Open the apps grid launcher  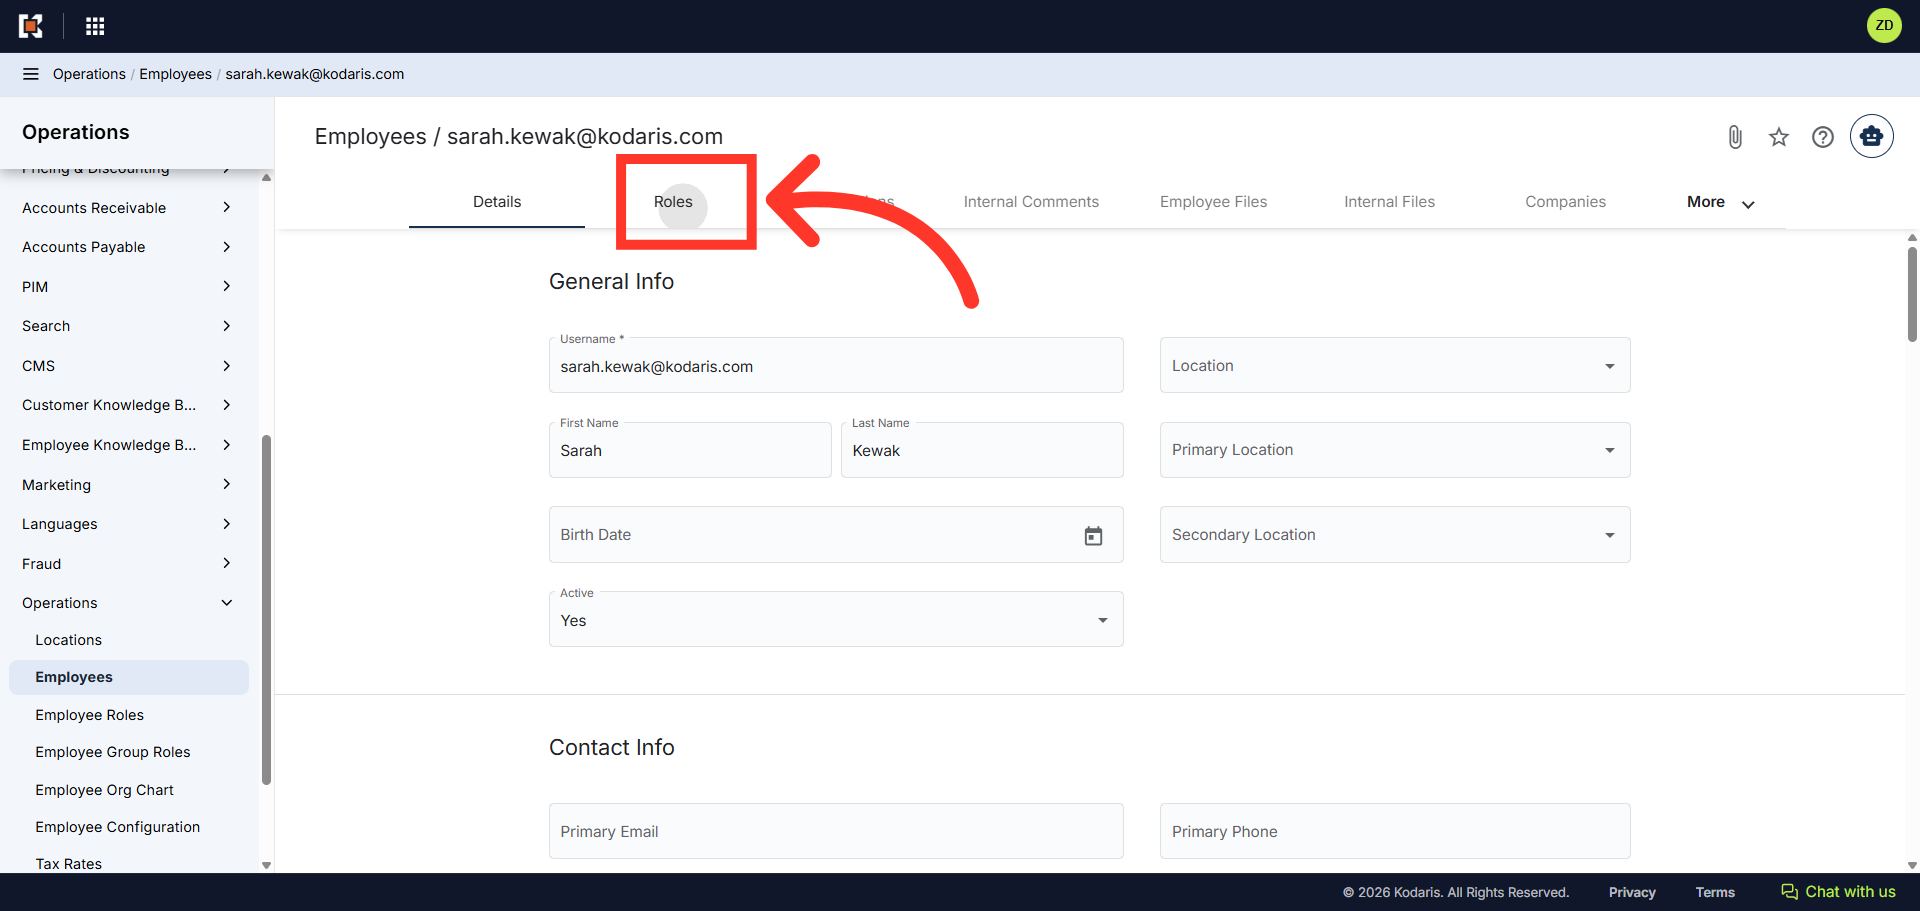tap(95, 26)
